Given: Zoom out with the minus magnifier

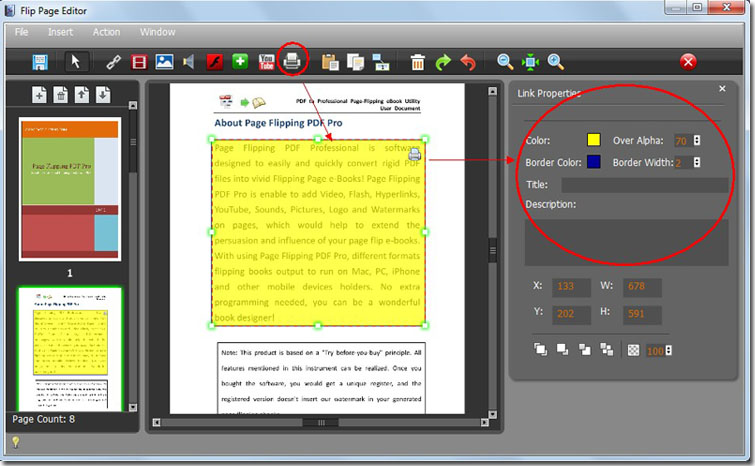Looking at the screenshot, I should (x=505, y=62).
